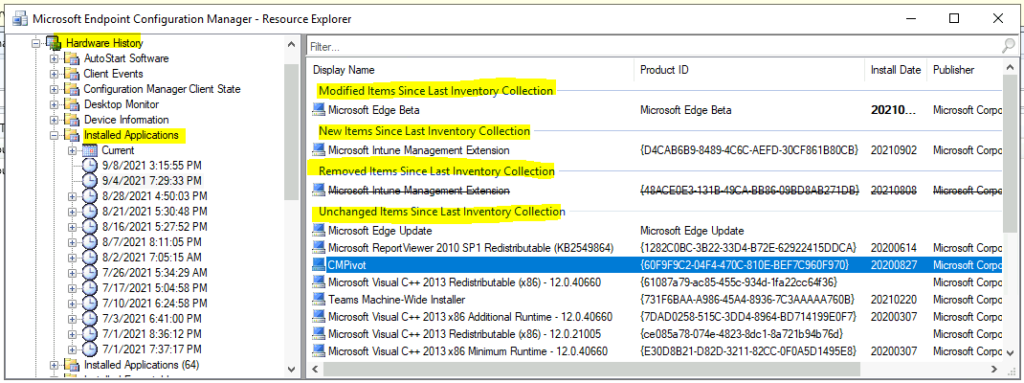Click the list horizontal scroll left arrow
The height and width of the screenshot is (383, 1024).
[314, 370]
